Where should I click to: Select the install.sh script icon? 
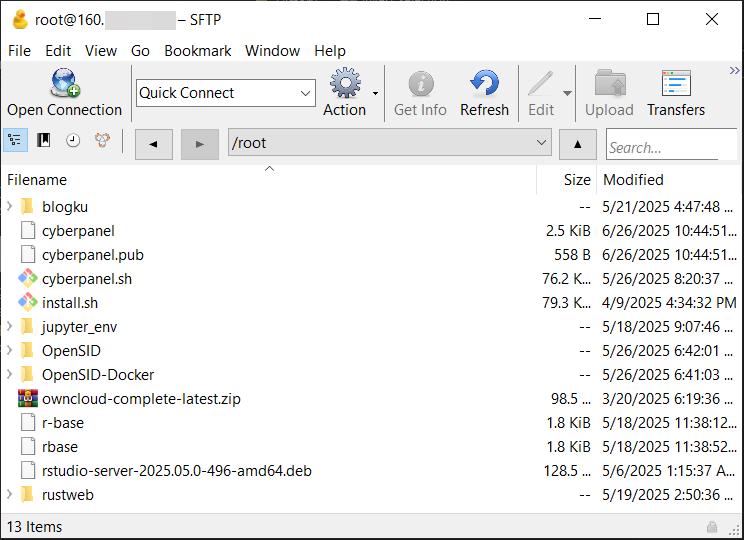[x=28, y=303]
